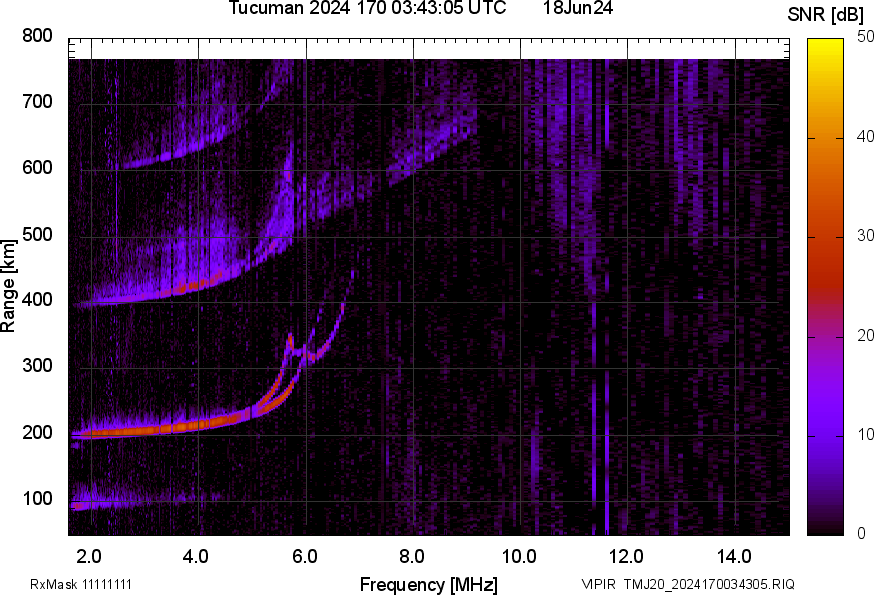
Task: Click the 8.0 tick on frequency axis
Action: [412, 555]
